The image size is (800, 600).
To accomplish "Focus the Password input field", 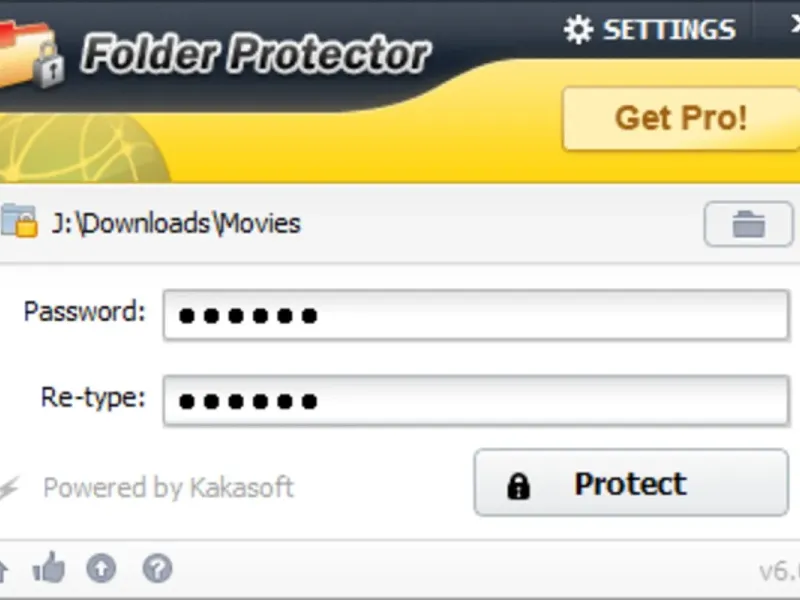I will [476, 316].
